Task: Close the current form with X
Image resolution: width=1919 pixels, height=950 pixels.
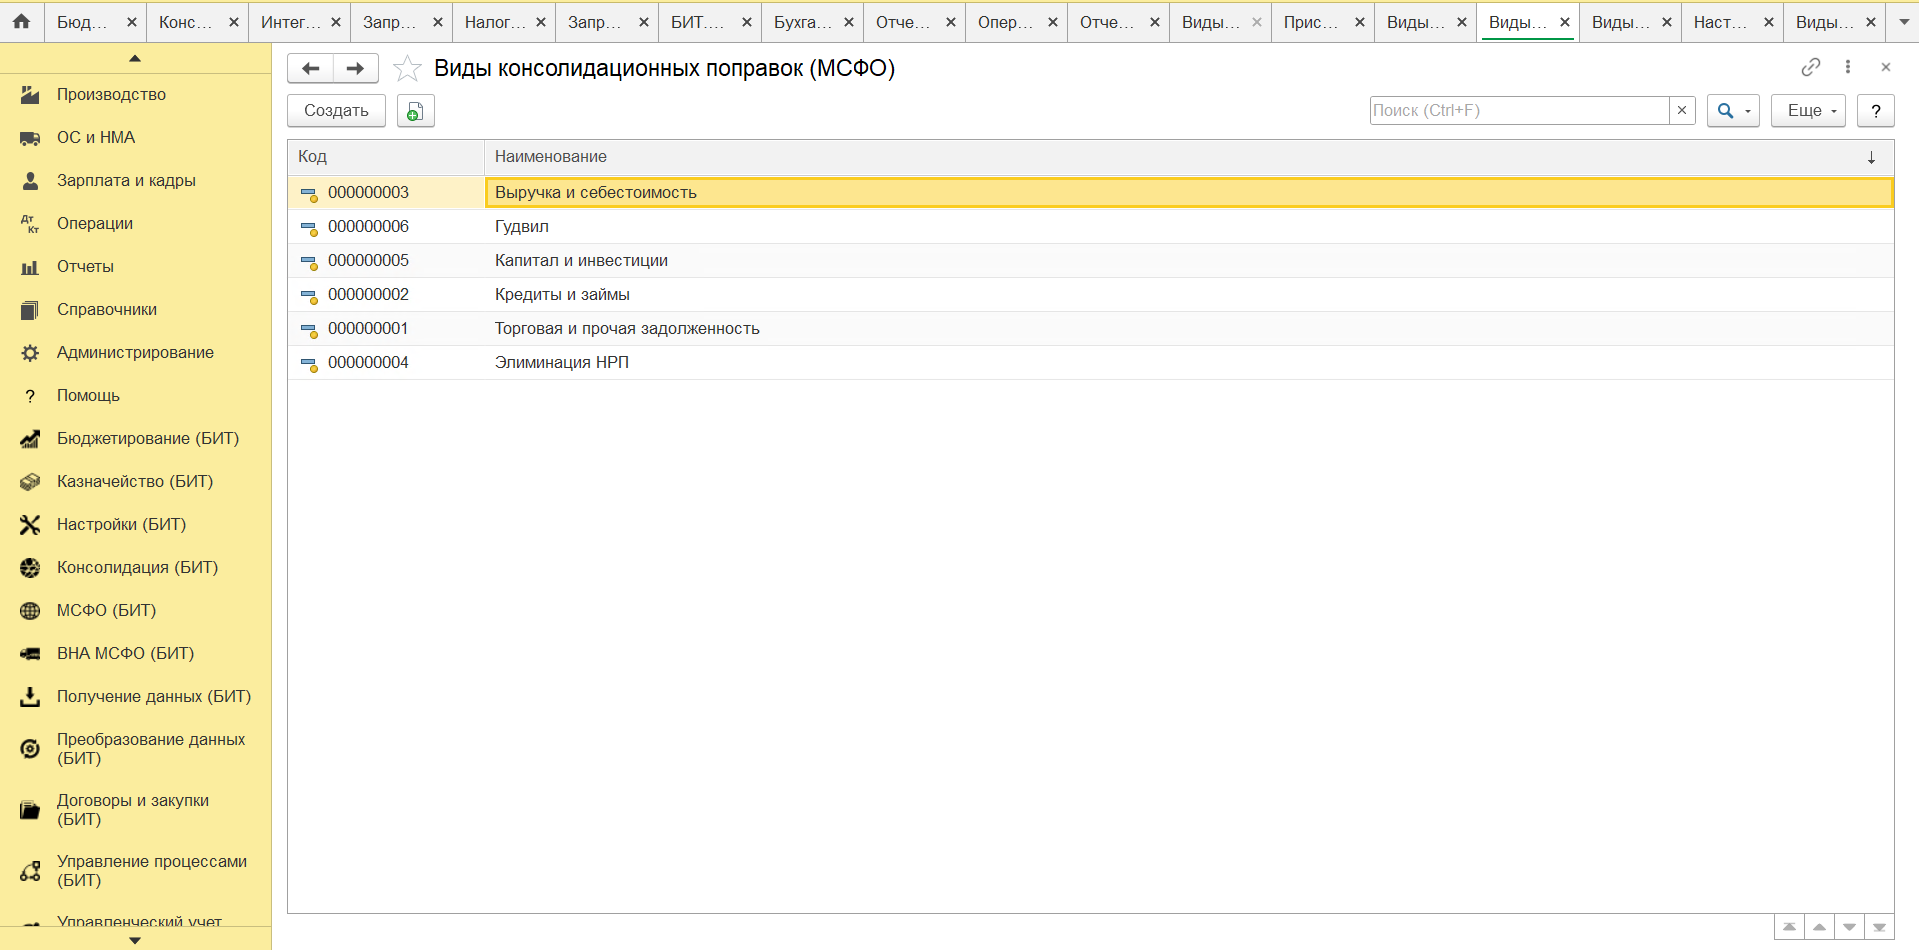Action: click(x=1886, y=67)
